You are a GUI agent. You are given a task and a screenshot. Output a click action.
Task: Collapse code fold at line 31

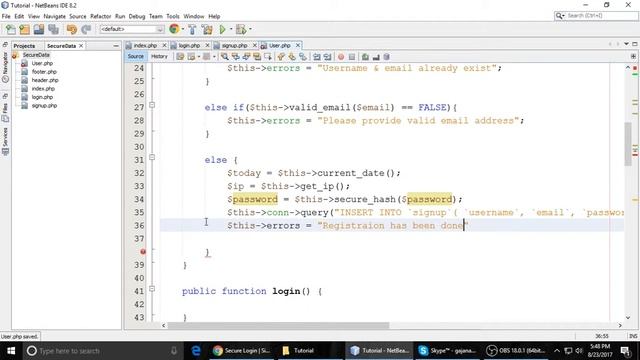click(x=152, y=157)
